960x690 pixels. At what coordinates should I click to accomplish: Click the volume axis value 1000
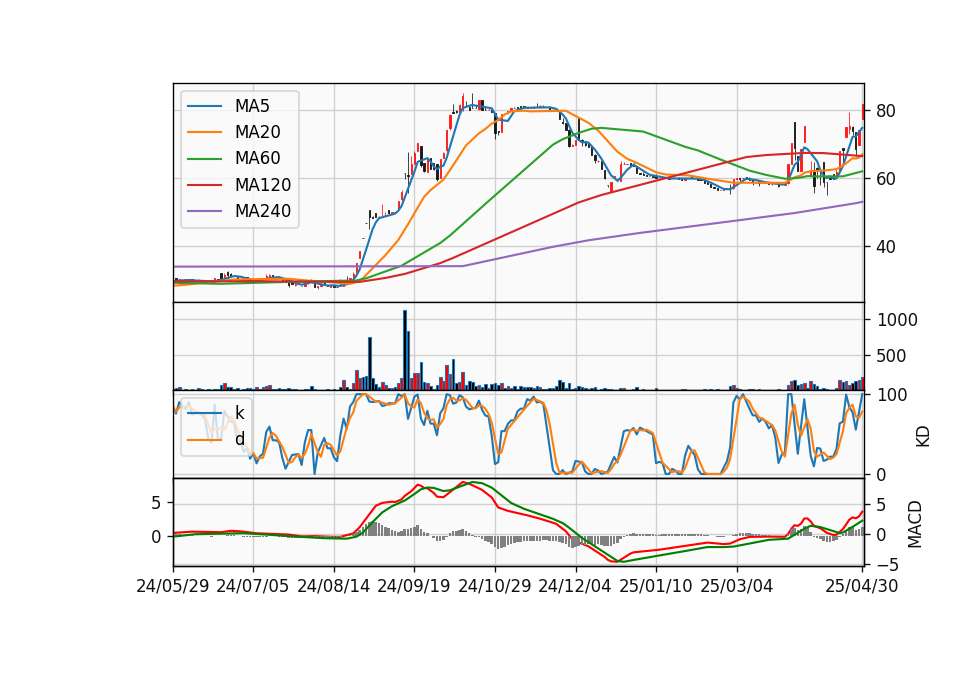tap(898, 320)
